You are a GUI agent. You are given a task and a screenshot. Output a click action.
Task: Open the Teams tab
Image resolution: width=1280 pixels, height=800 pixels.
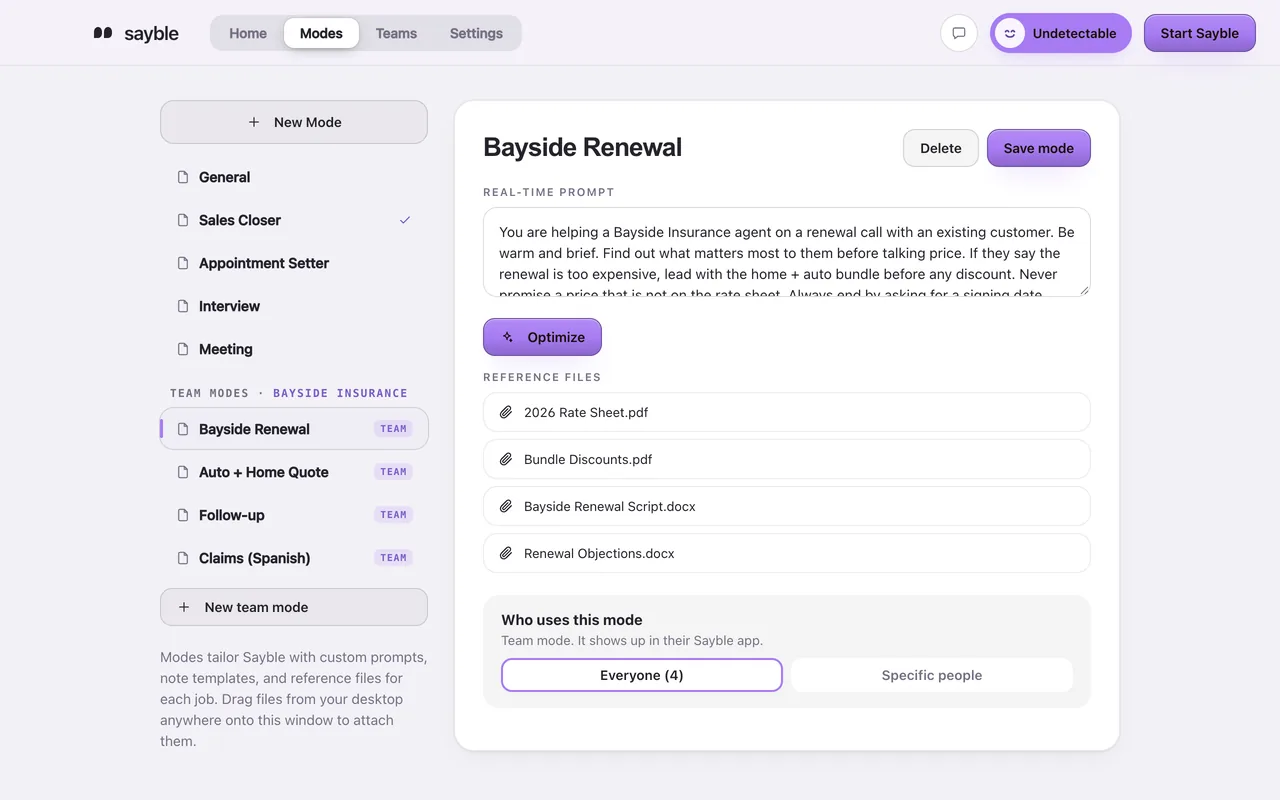click(396, 33)
